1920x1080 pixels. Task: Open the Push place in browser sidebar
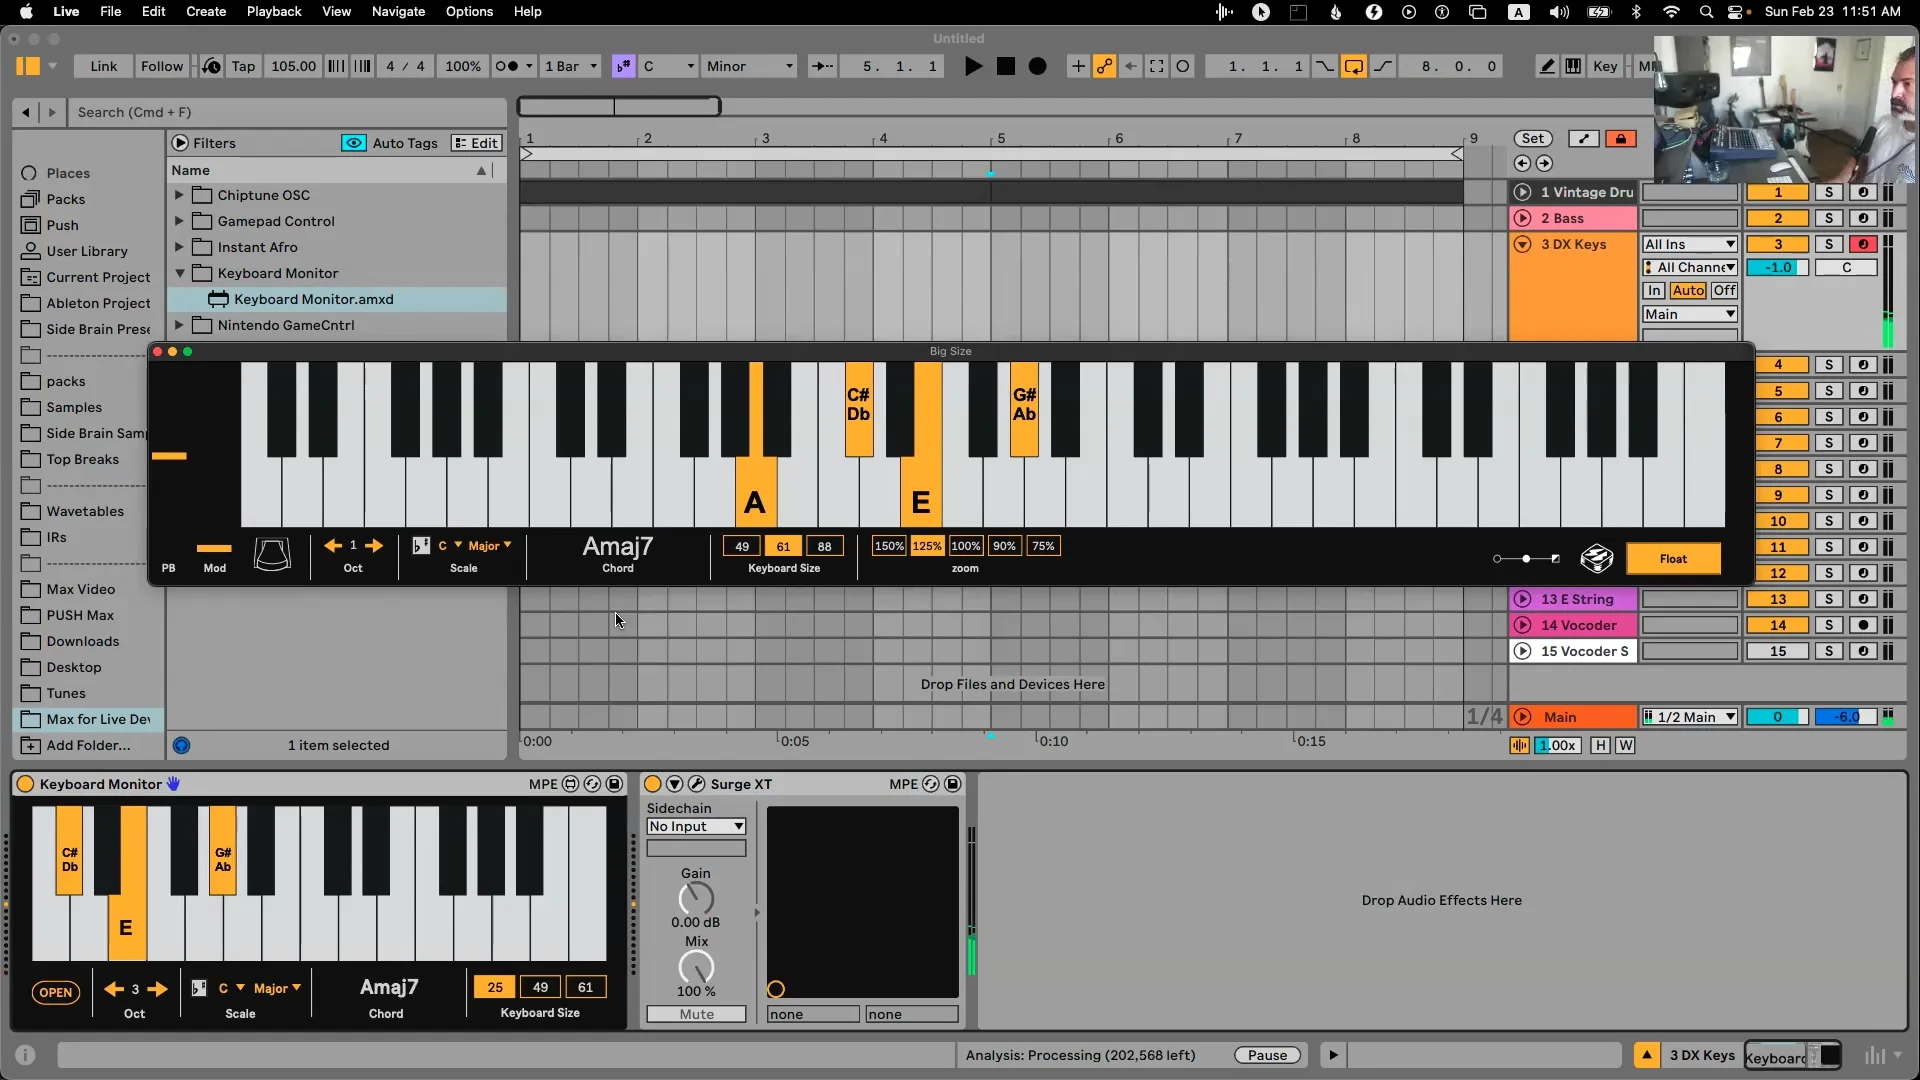(62, 225)
